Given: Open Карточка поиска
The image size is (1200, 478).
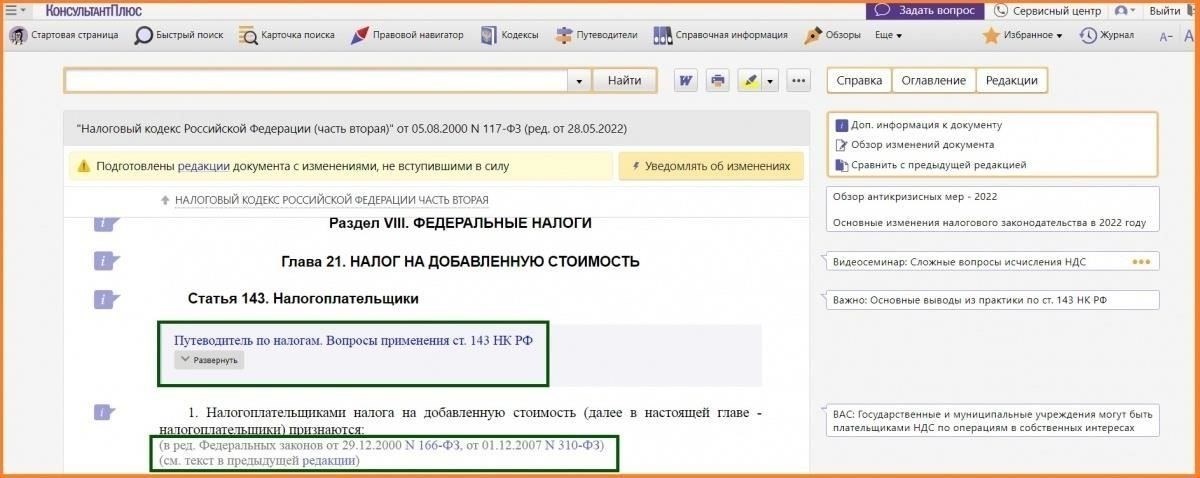Looking at the screenshot, I should [287, 35].
